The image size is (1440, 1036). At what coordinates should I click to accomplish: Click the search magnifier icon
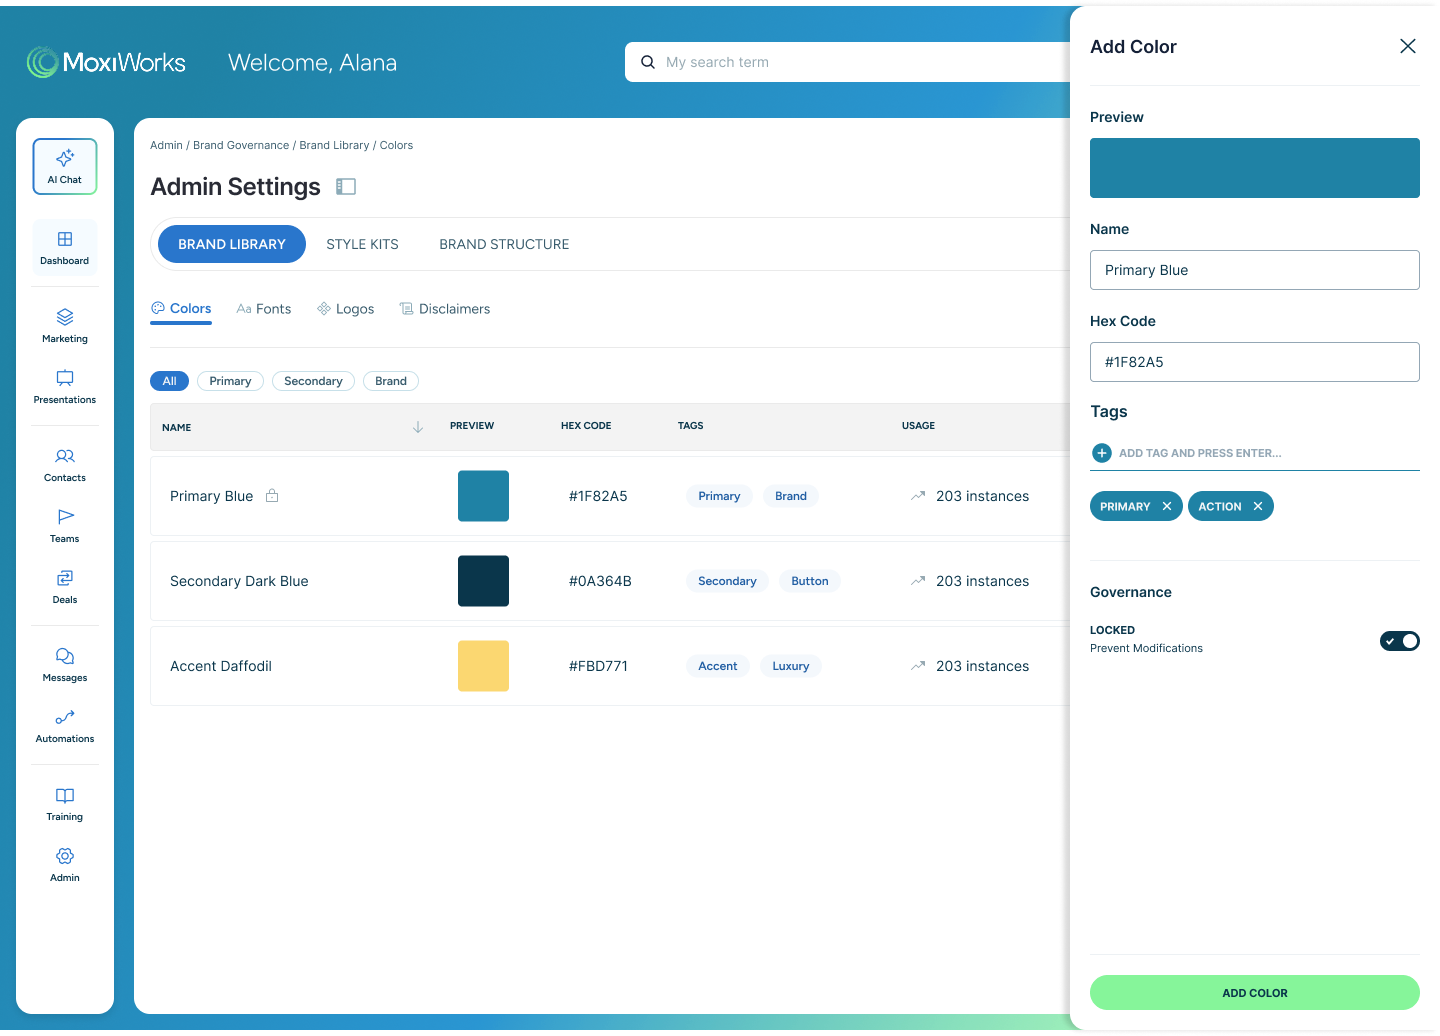[x=648, y=62]
